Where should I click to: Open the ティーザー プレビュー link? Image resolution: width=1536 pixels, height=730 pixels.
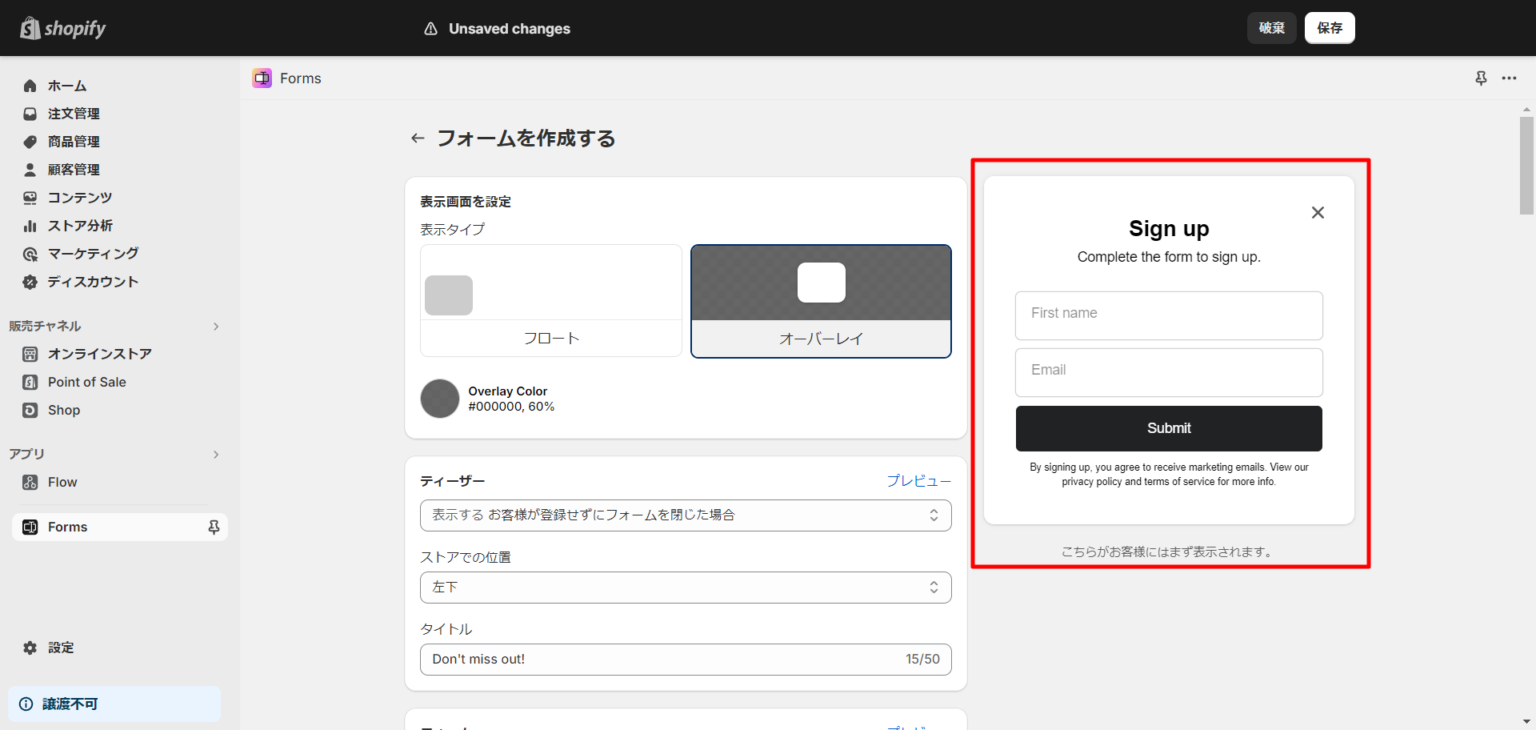[x=918, y=480]
